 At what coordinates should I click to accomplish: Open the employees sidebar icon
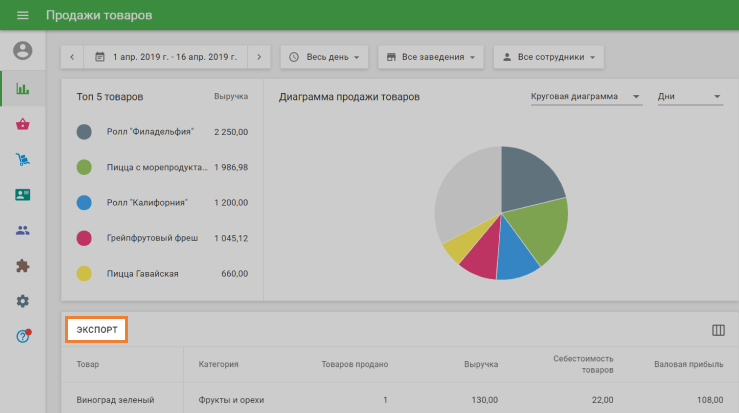(22, 230)
